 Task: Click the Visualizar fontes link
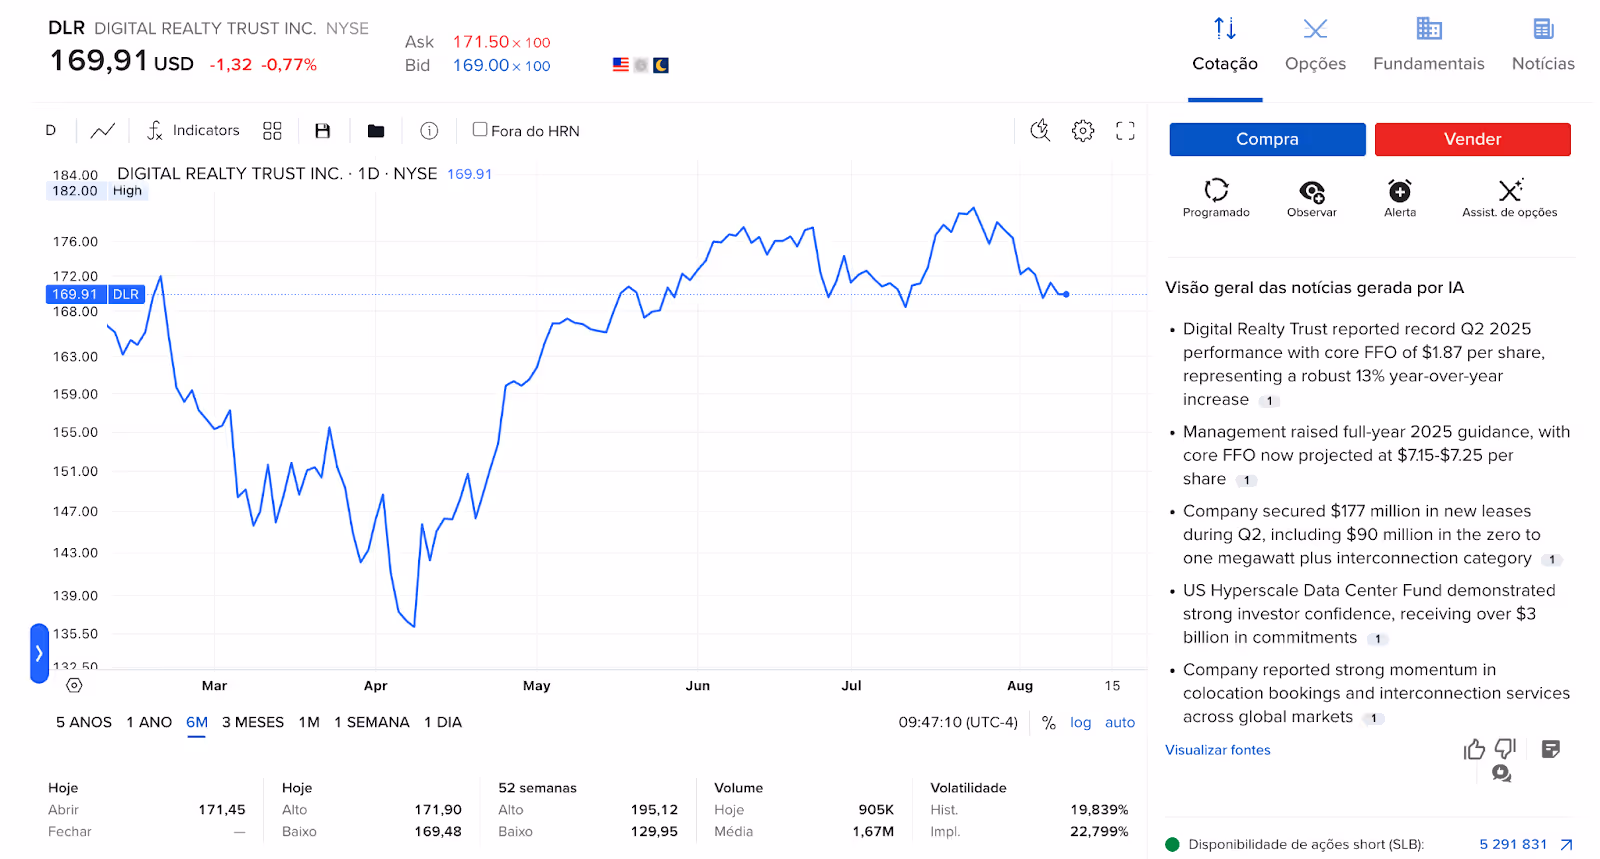[1217, 750]
